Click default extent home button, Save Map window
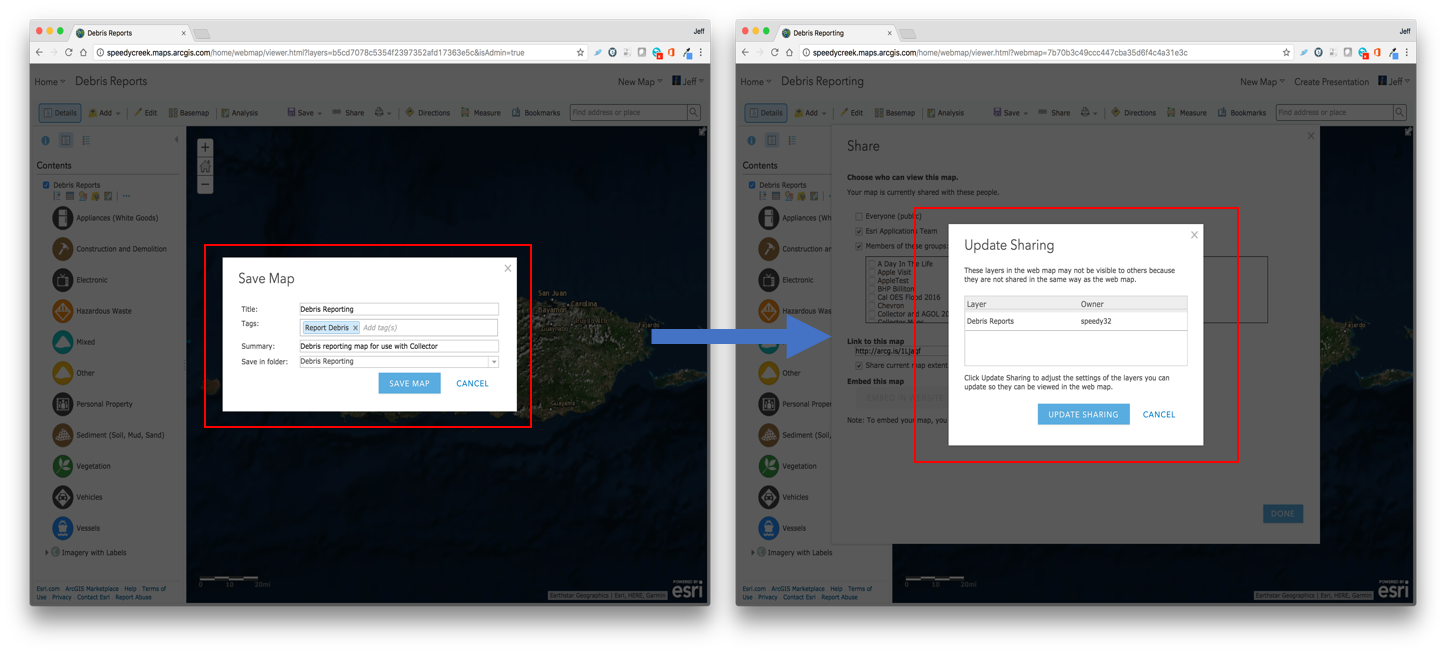1446x654 pixels. pos(205,166)
